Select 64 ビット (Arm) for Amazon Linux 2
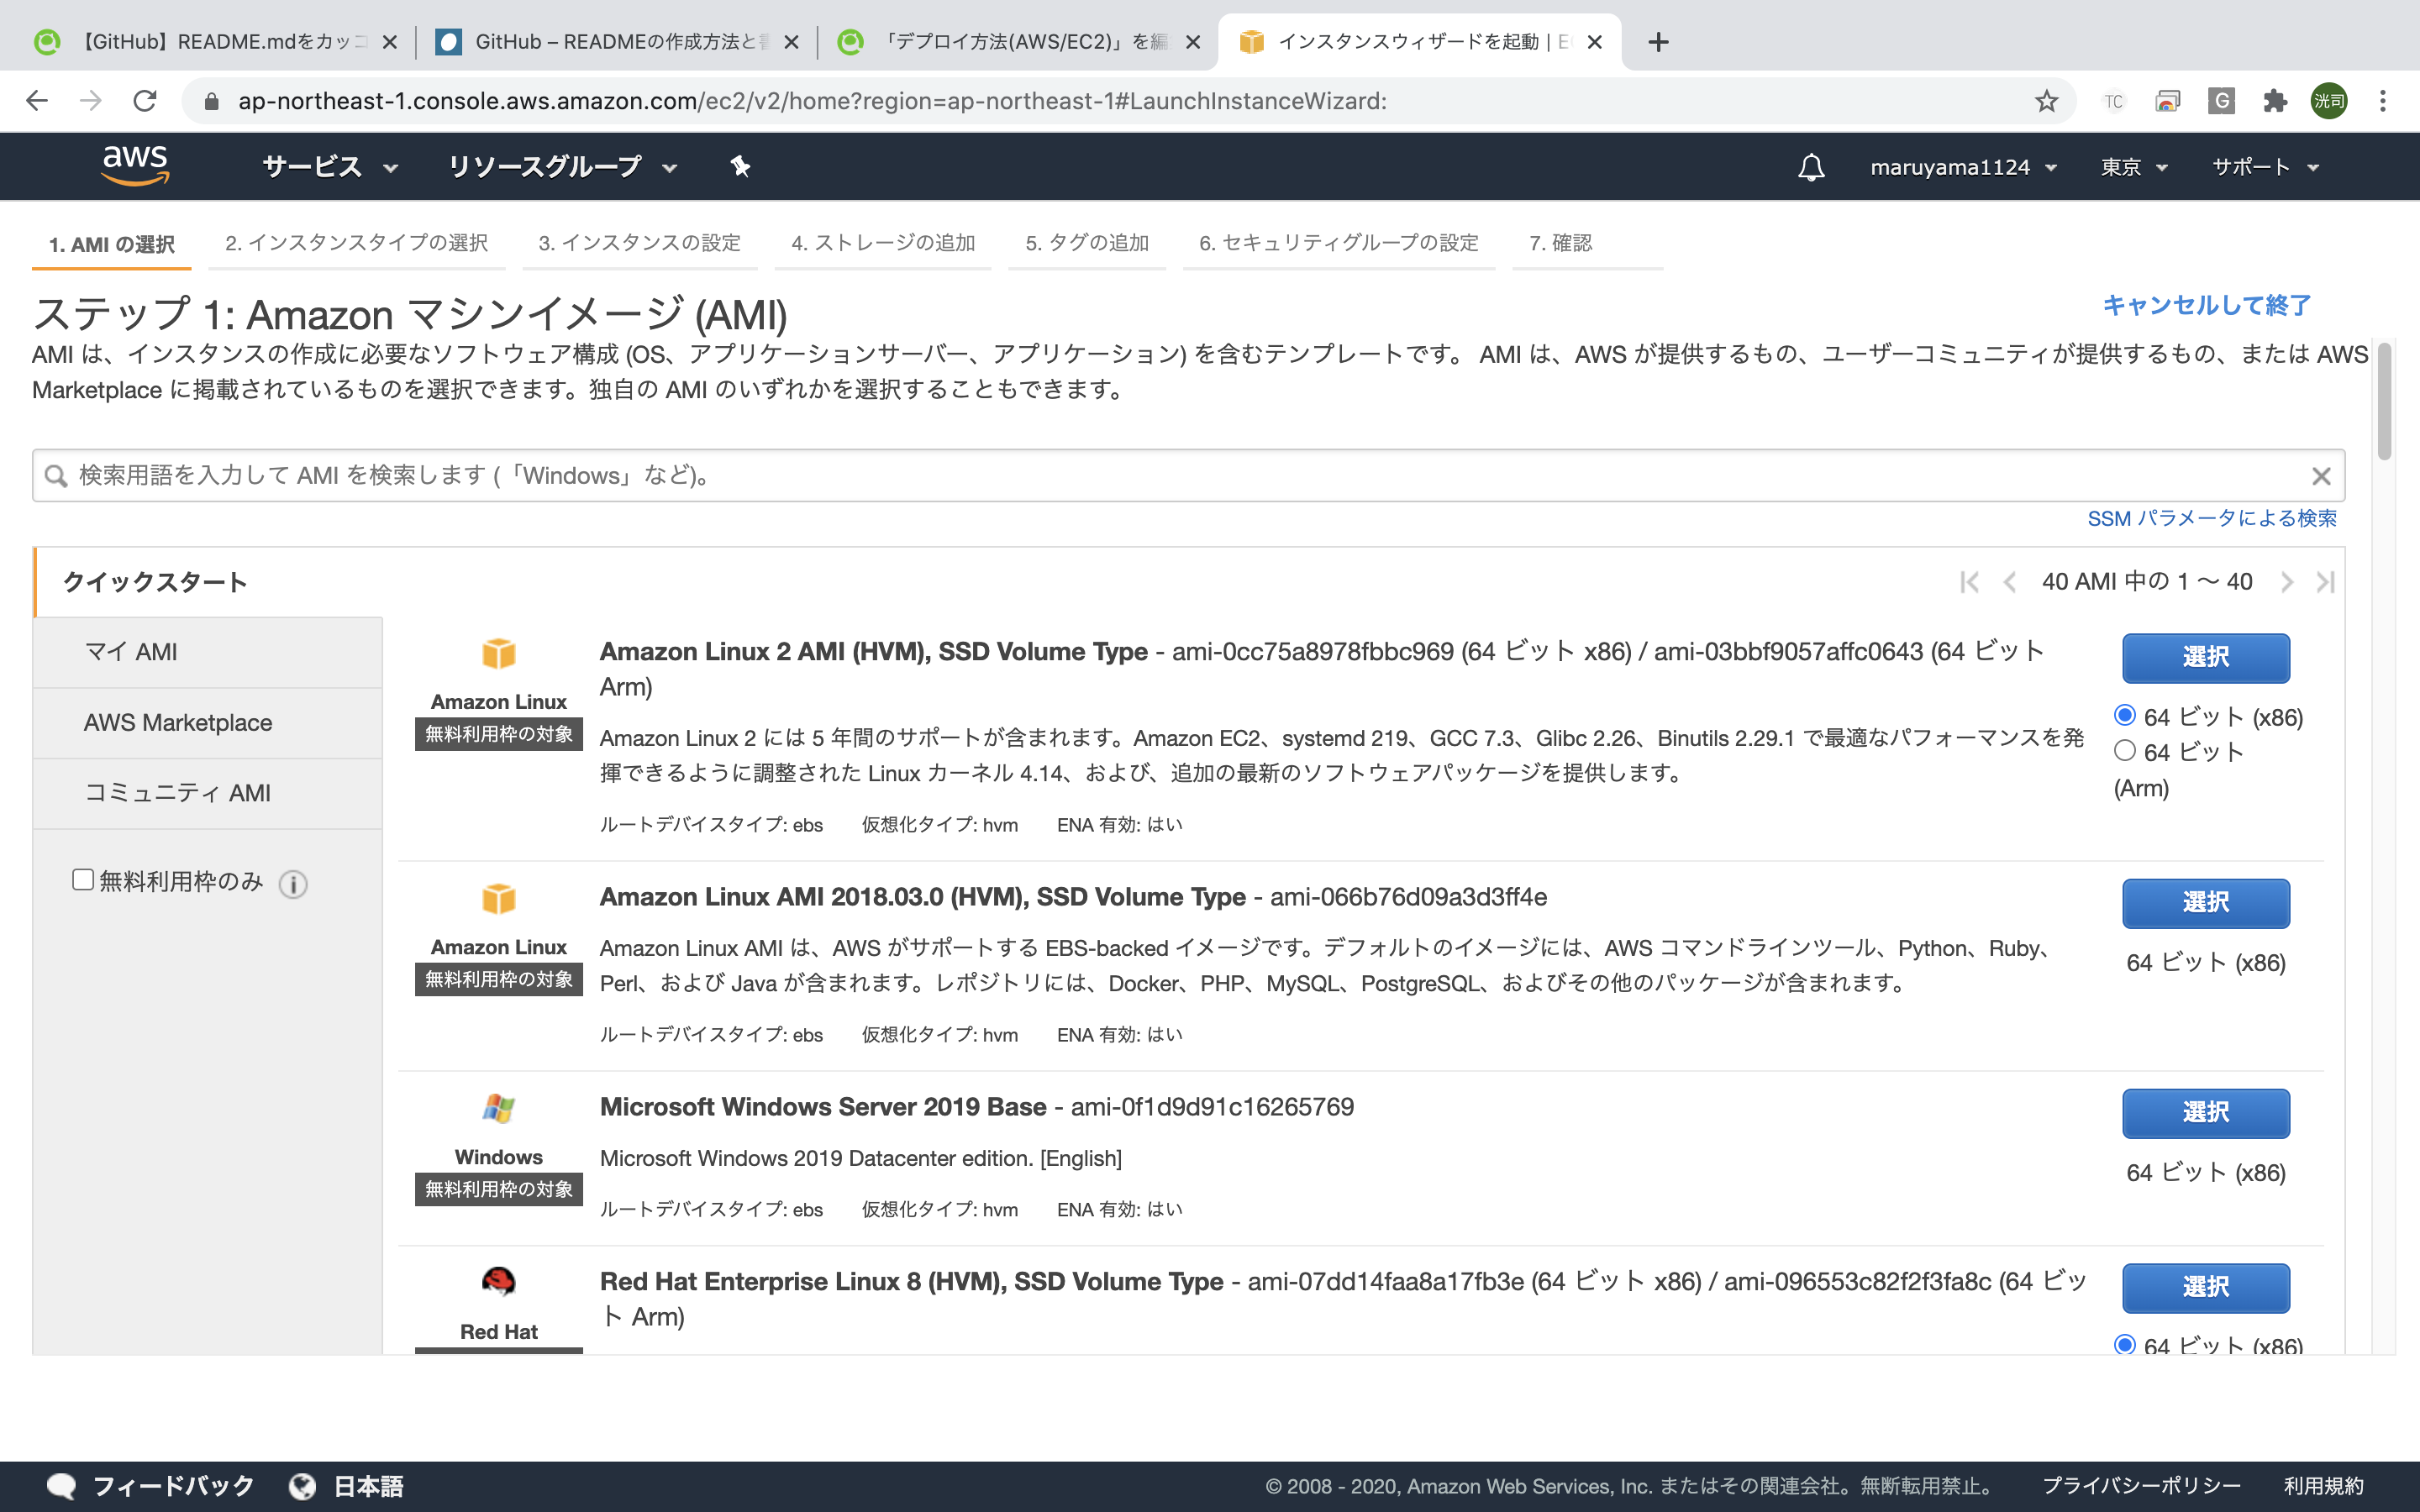 point(2125,750)
